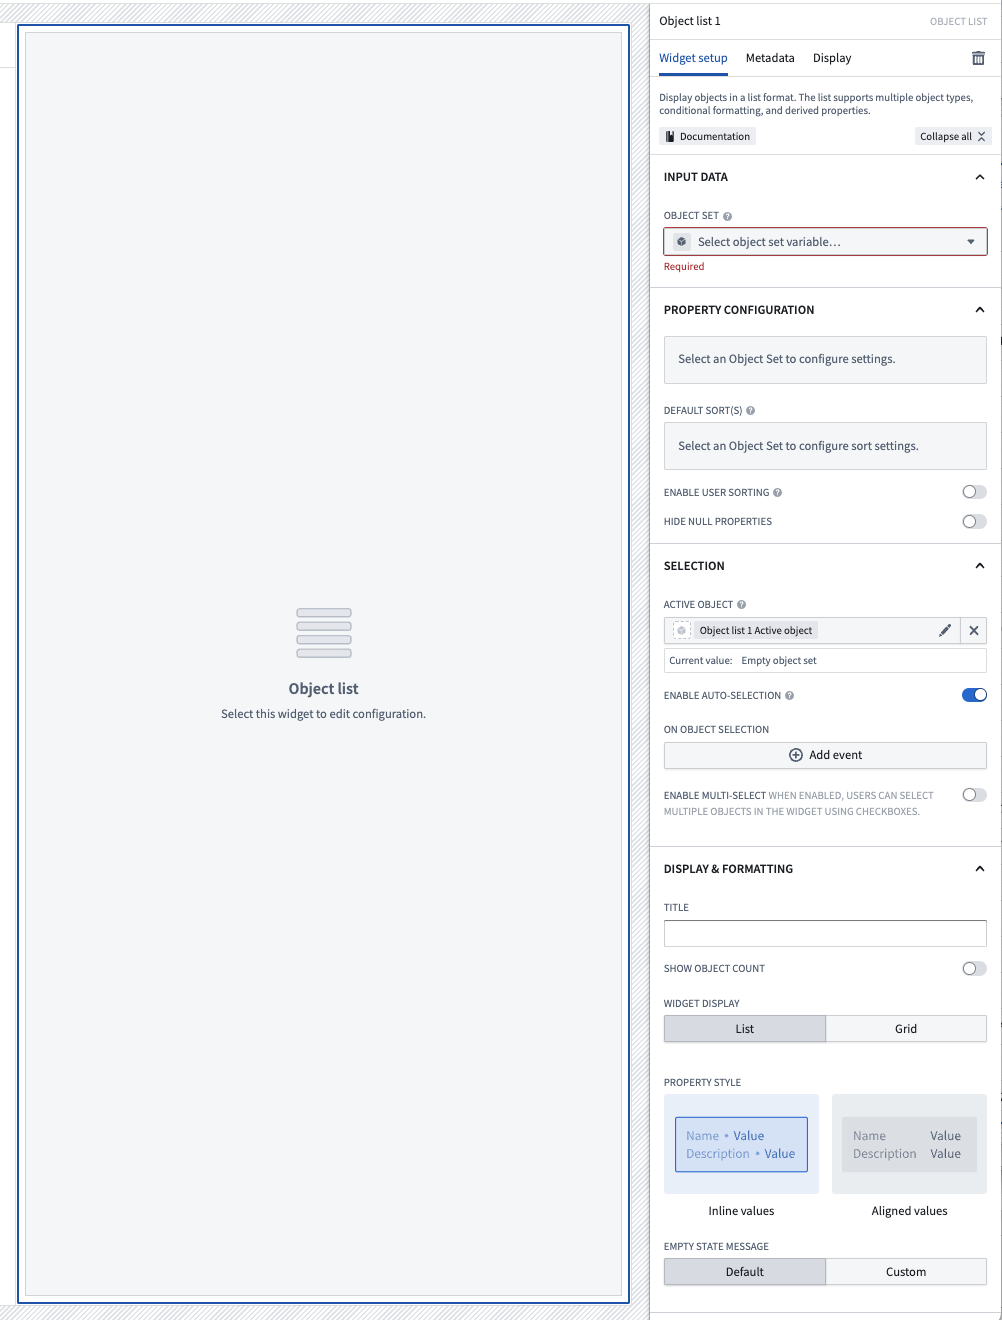Click Add event under On Object Selection
1002x1320 pixels.
pyautogui.click(x=825, y=755)
